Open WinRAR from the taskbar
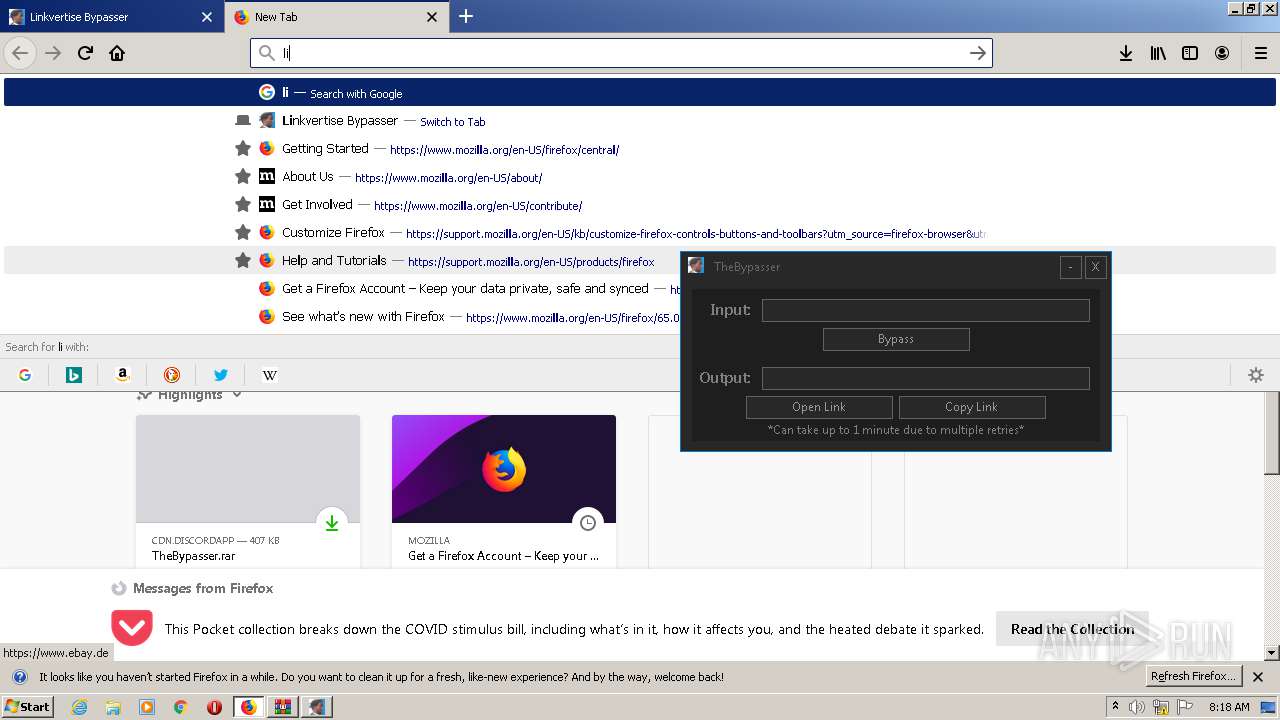1280x720 pixels. 283,707
